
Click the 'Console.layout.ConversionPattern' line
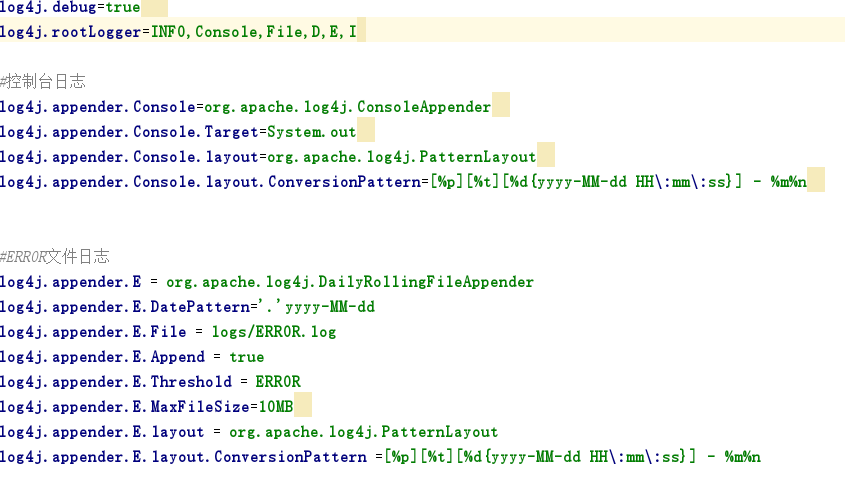[404, 182]
